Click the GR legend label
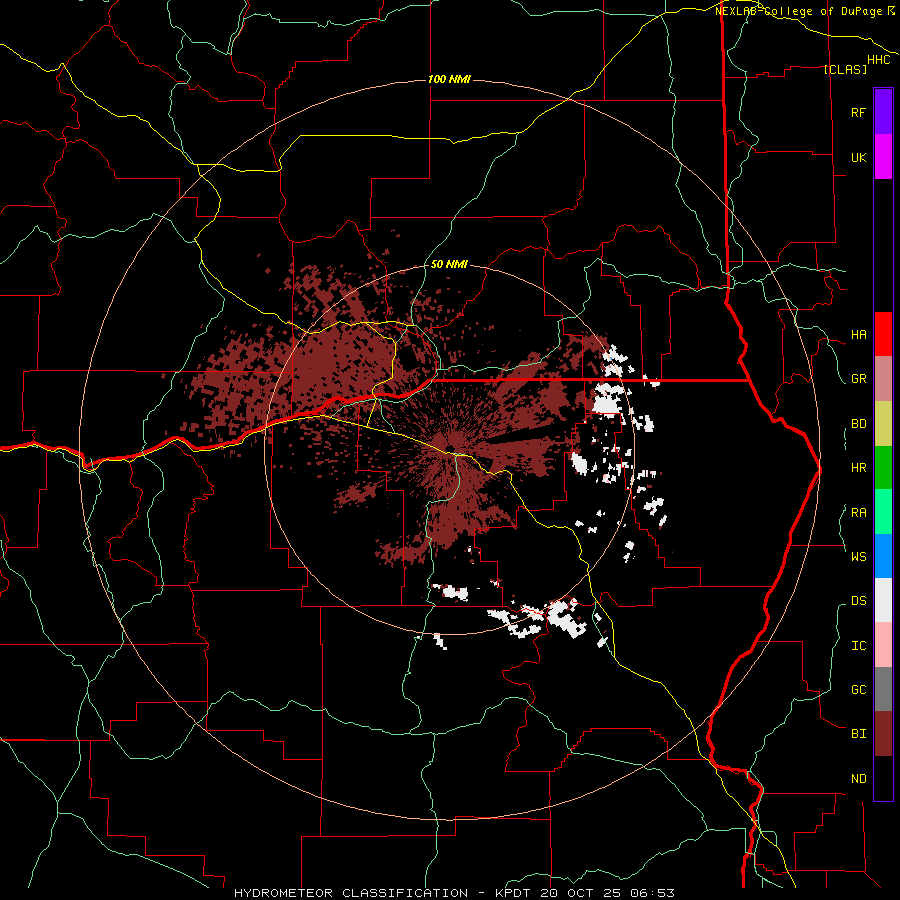900x900 pixels. tap(858, 379)
